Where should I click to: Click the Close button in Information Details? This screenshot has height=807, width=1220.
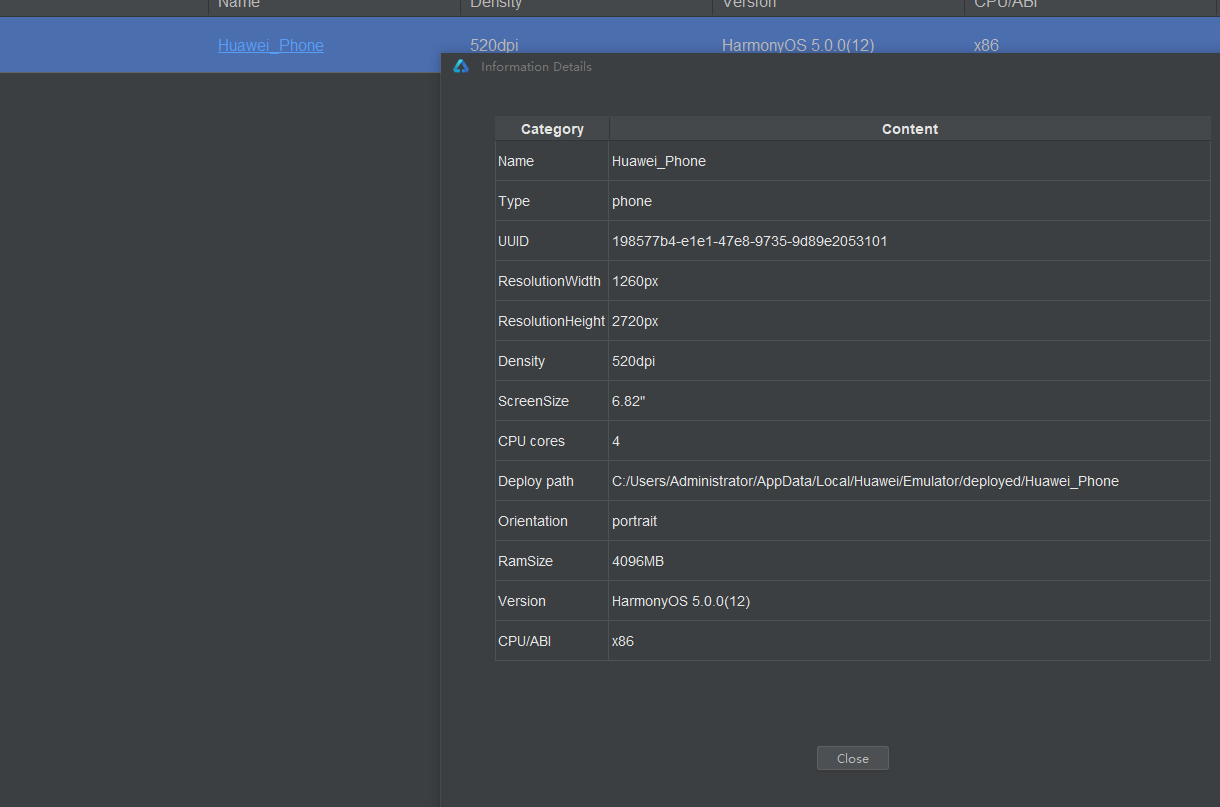click(x=852, y=758)
